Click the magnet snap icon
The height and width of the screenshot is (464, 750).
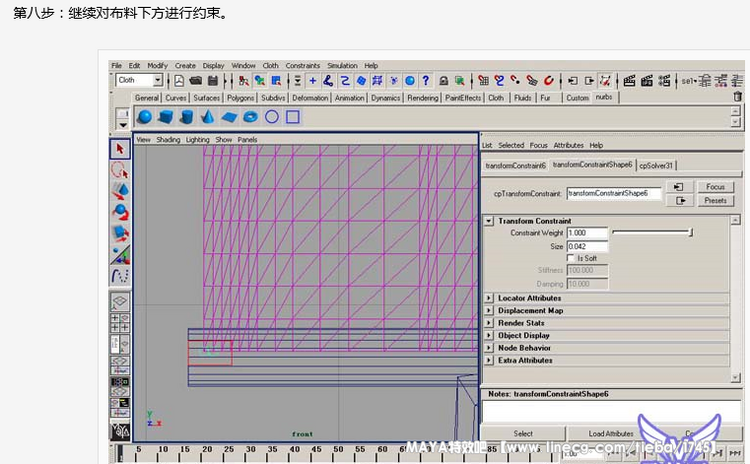pyautogui.click(x=548, y=81)
